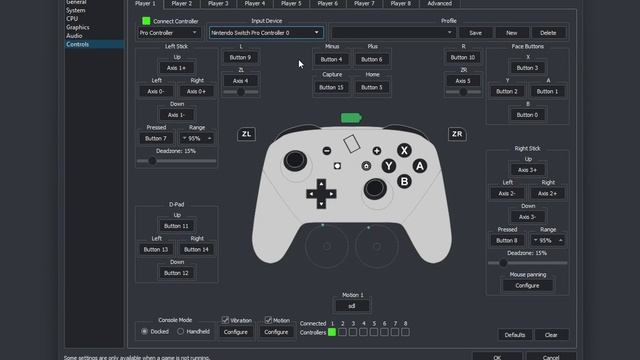Viewport: 640px width, 360px height.
Task: Click the X button on controller image
Action: click(404, 150)
